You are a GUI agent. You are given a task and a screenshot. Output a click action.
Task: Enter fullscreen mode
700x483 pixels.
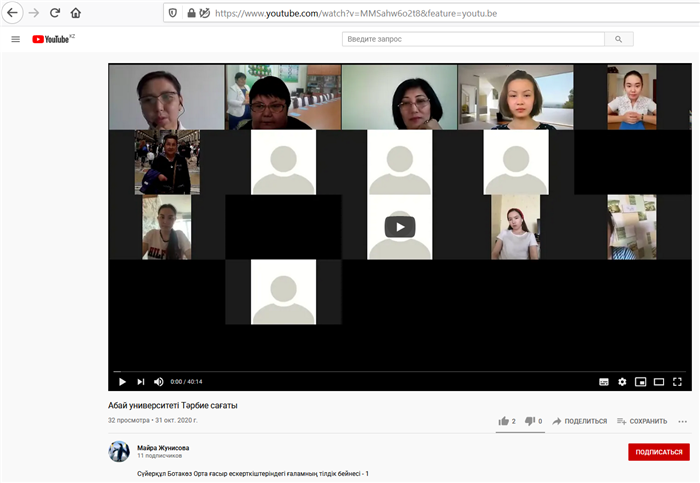(677, 381)
